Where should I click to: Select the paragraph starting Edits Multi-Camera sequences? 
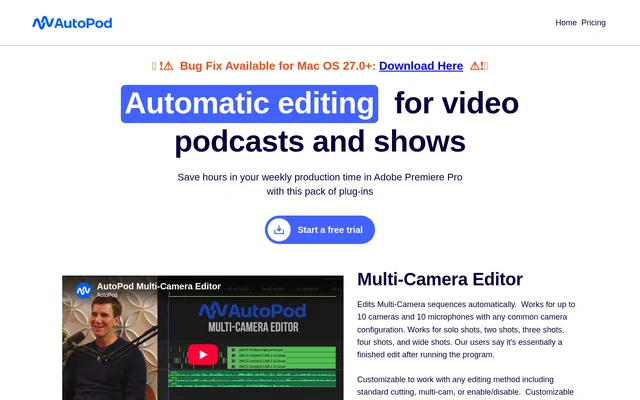coord(466,329)
